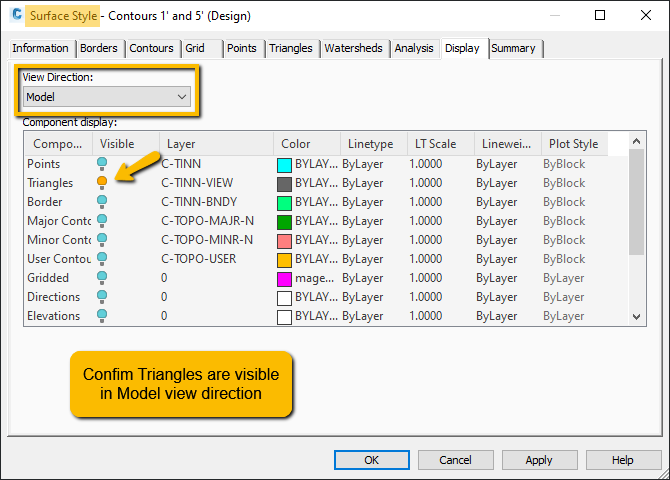Toggle Points visibility lightbulb

[102, 164]
